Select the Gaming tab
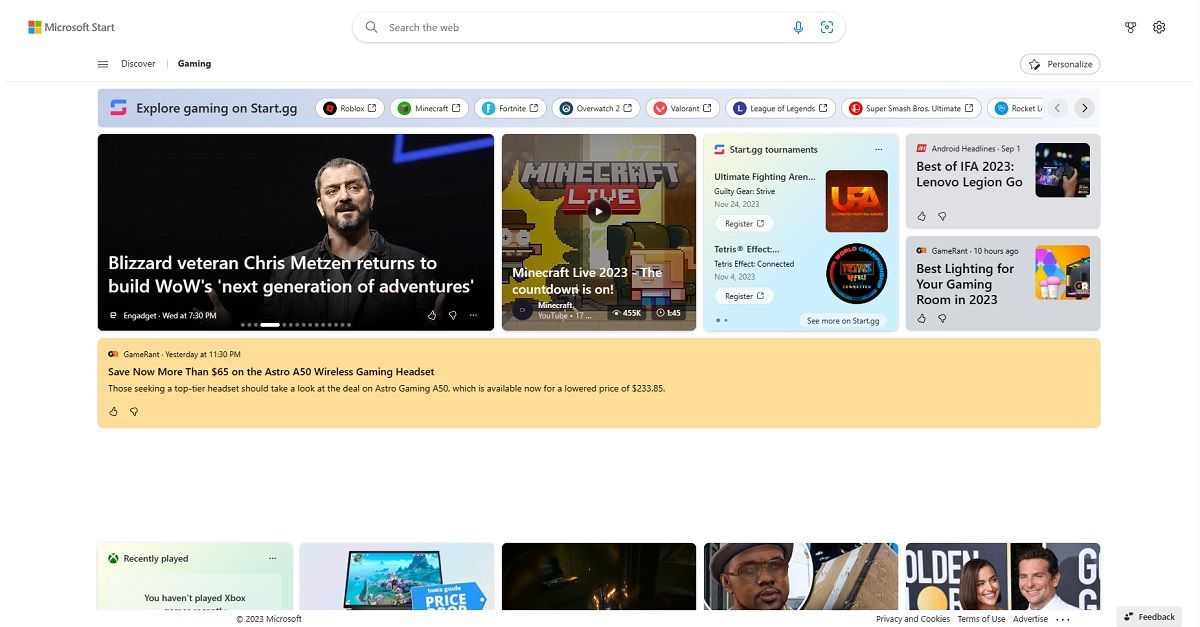Screen dimensions: 1200x627 (194, 63)
